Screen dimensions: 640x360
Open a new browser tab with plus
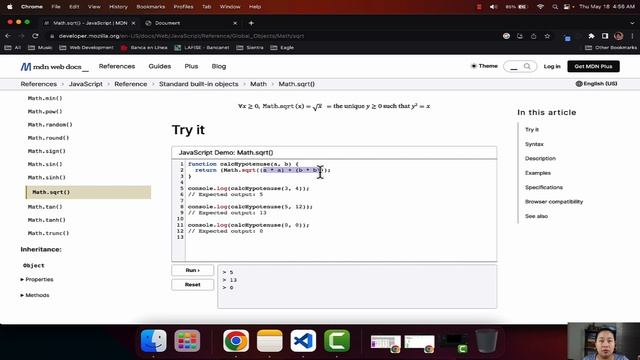tap(251, 23)
